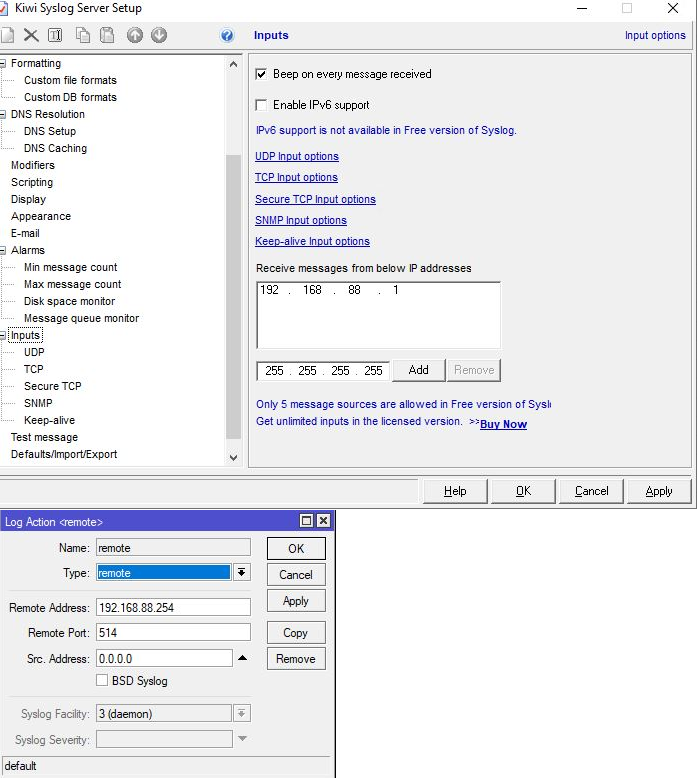Collapse the DNS Resolution tree node
700x778 pixels.
click(x=3, y=114)
